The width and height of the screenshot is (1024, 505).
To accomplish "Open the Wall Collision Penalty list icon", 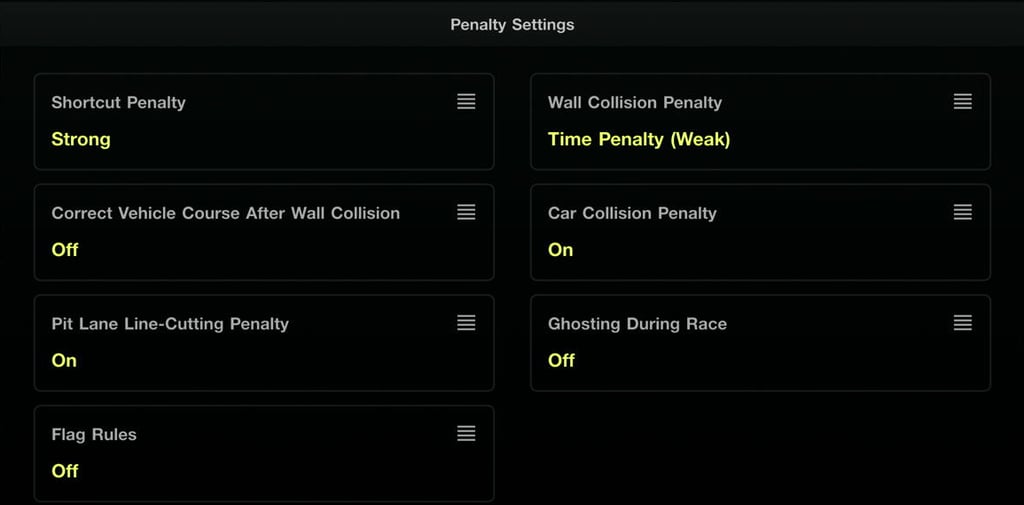I will click(x=962, y=102).
